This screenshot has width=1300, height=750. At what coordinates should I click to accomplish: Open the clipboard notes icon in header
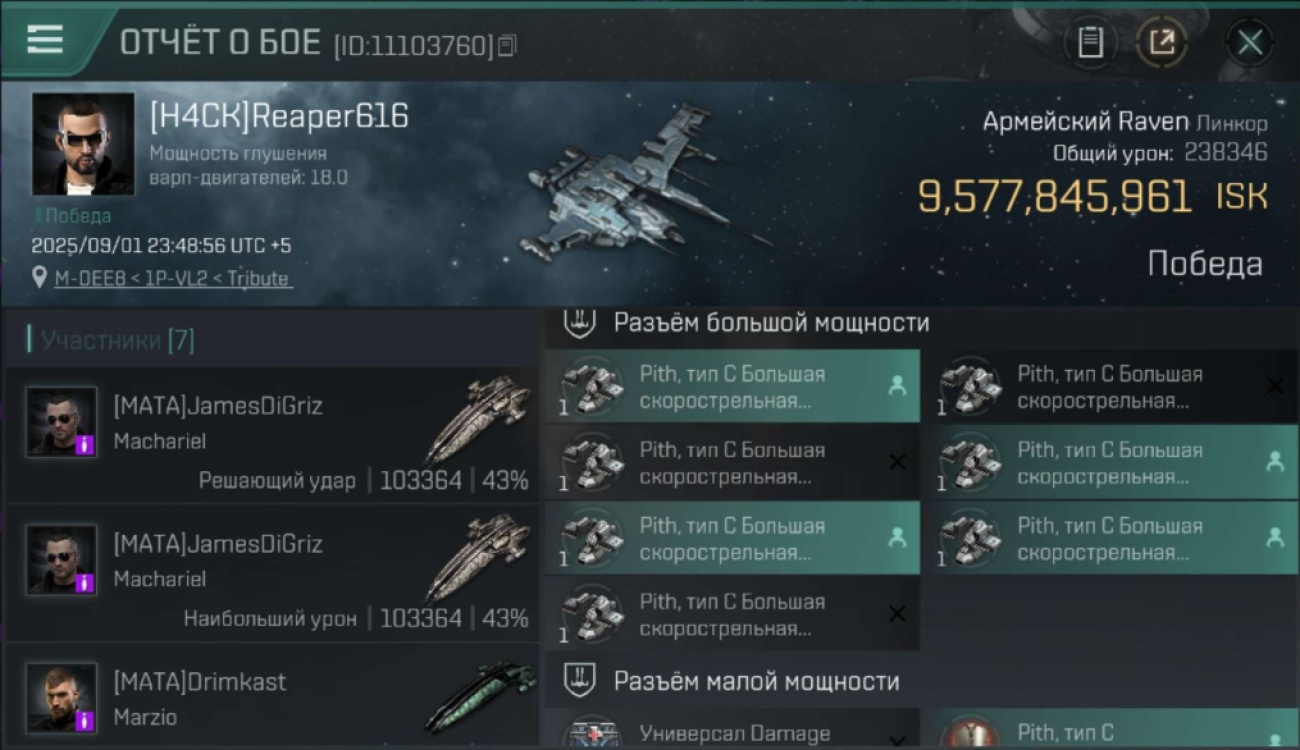coord(1091,42)
